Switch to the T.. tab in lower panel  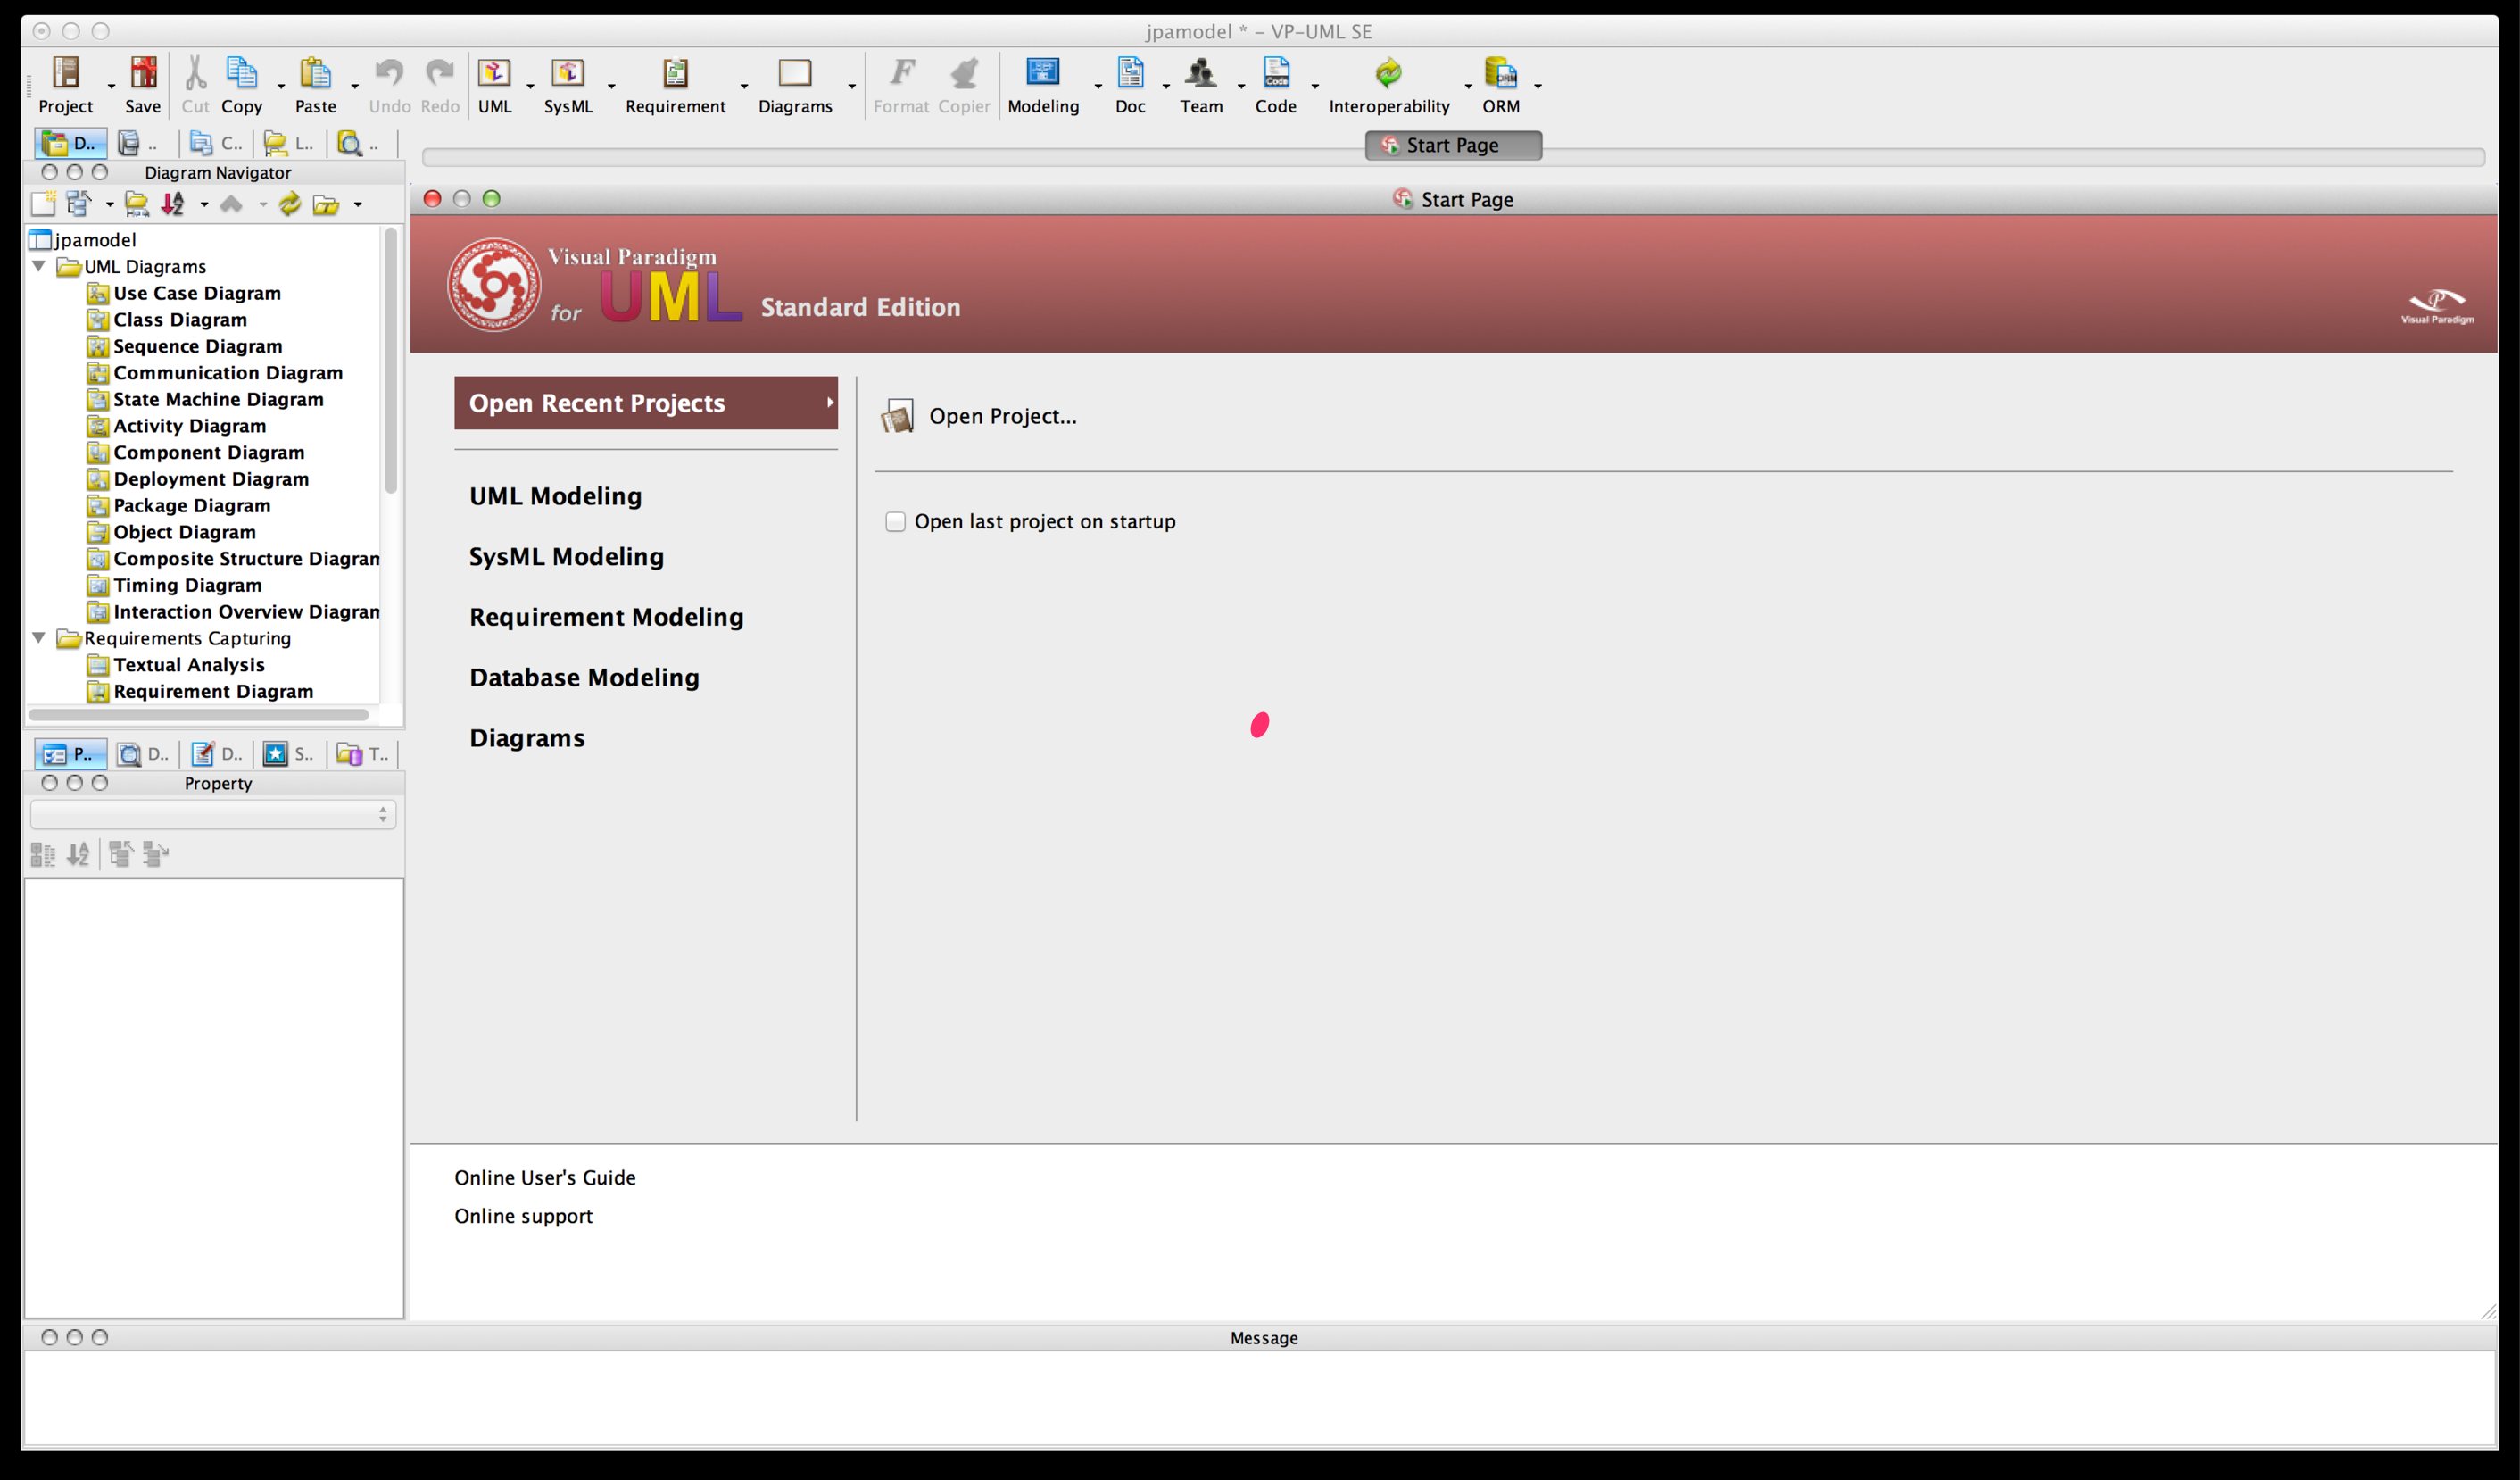363,754
